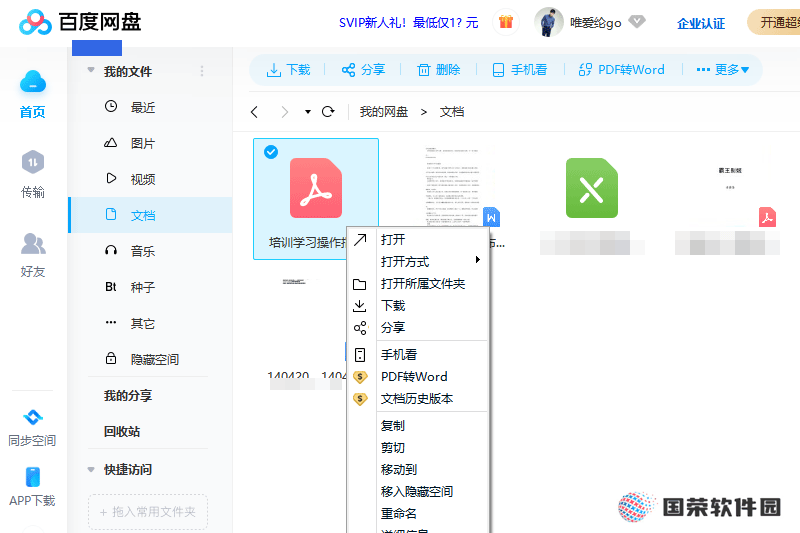The width and height of the screenshot is (800, 533).
Task: Click the toolbar 手机看 button
Action: click(x=520, y=69)
